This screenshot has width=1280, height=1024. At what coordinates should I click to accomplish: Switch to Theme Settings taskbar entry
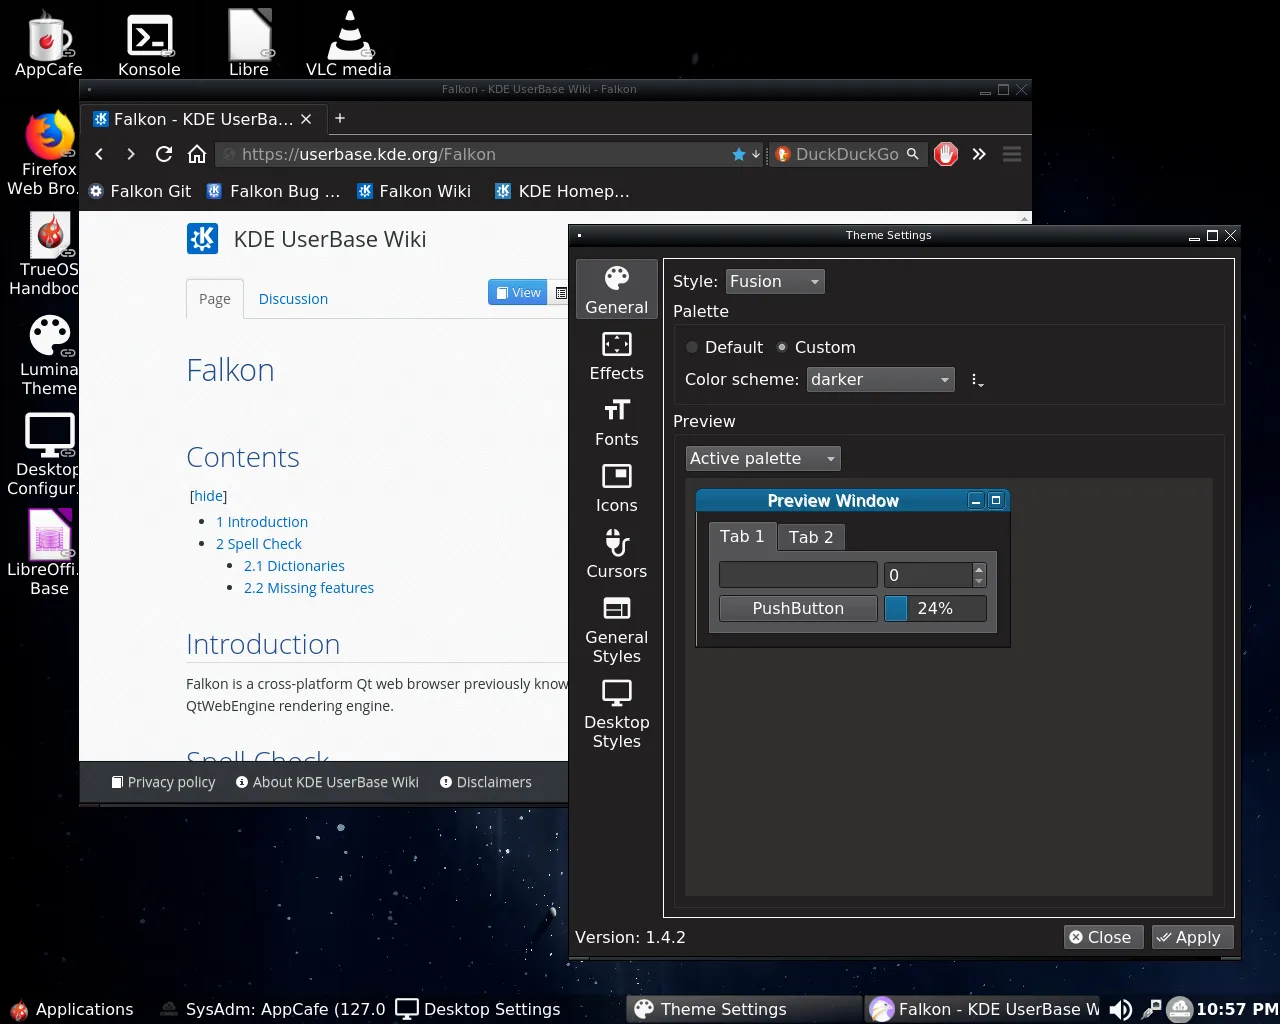click(x=744, y=1009)
